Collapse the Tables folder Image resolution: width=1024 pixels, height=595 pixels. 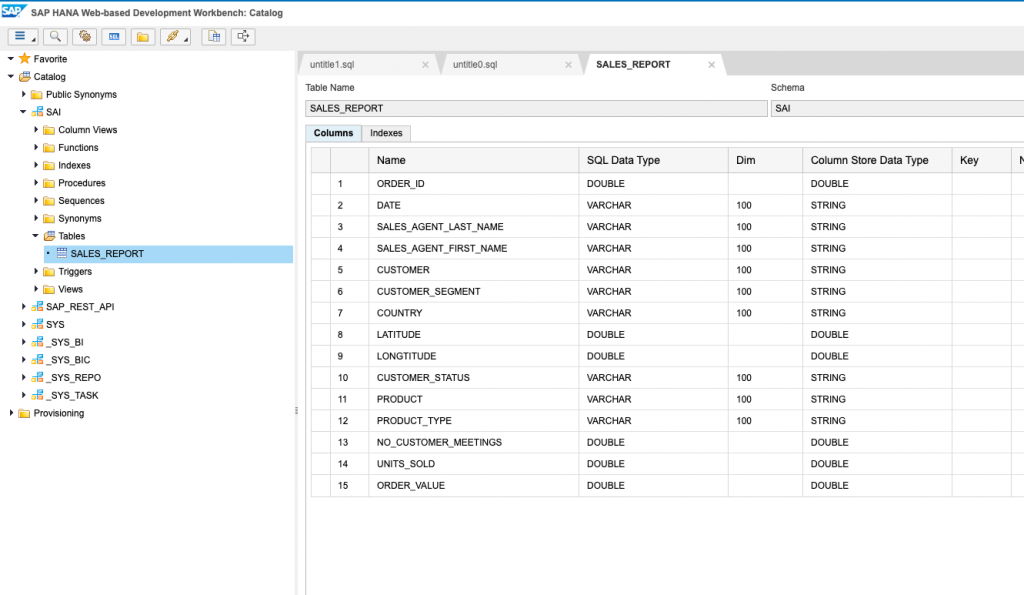pos(35,236)
